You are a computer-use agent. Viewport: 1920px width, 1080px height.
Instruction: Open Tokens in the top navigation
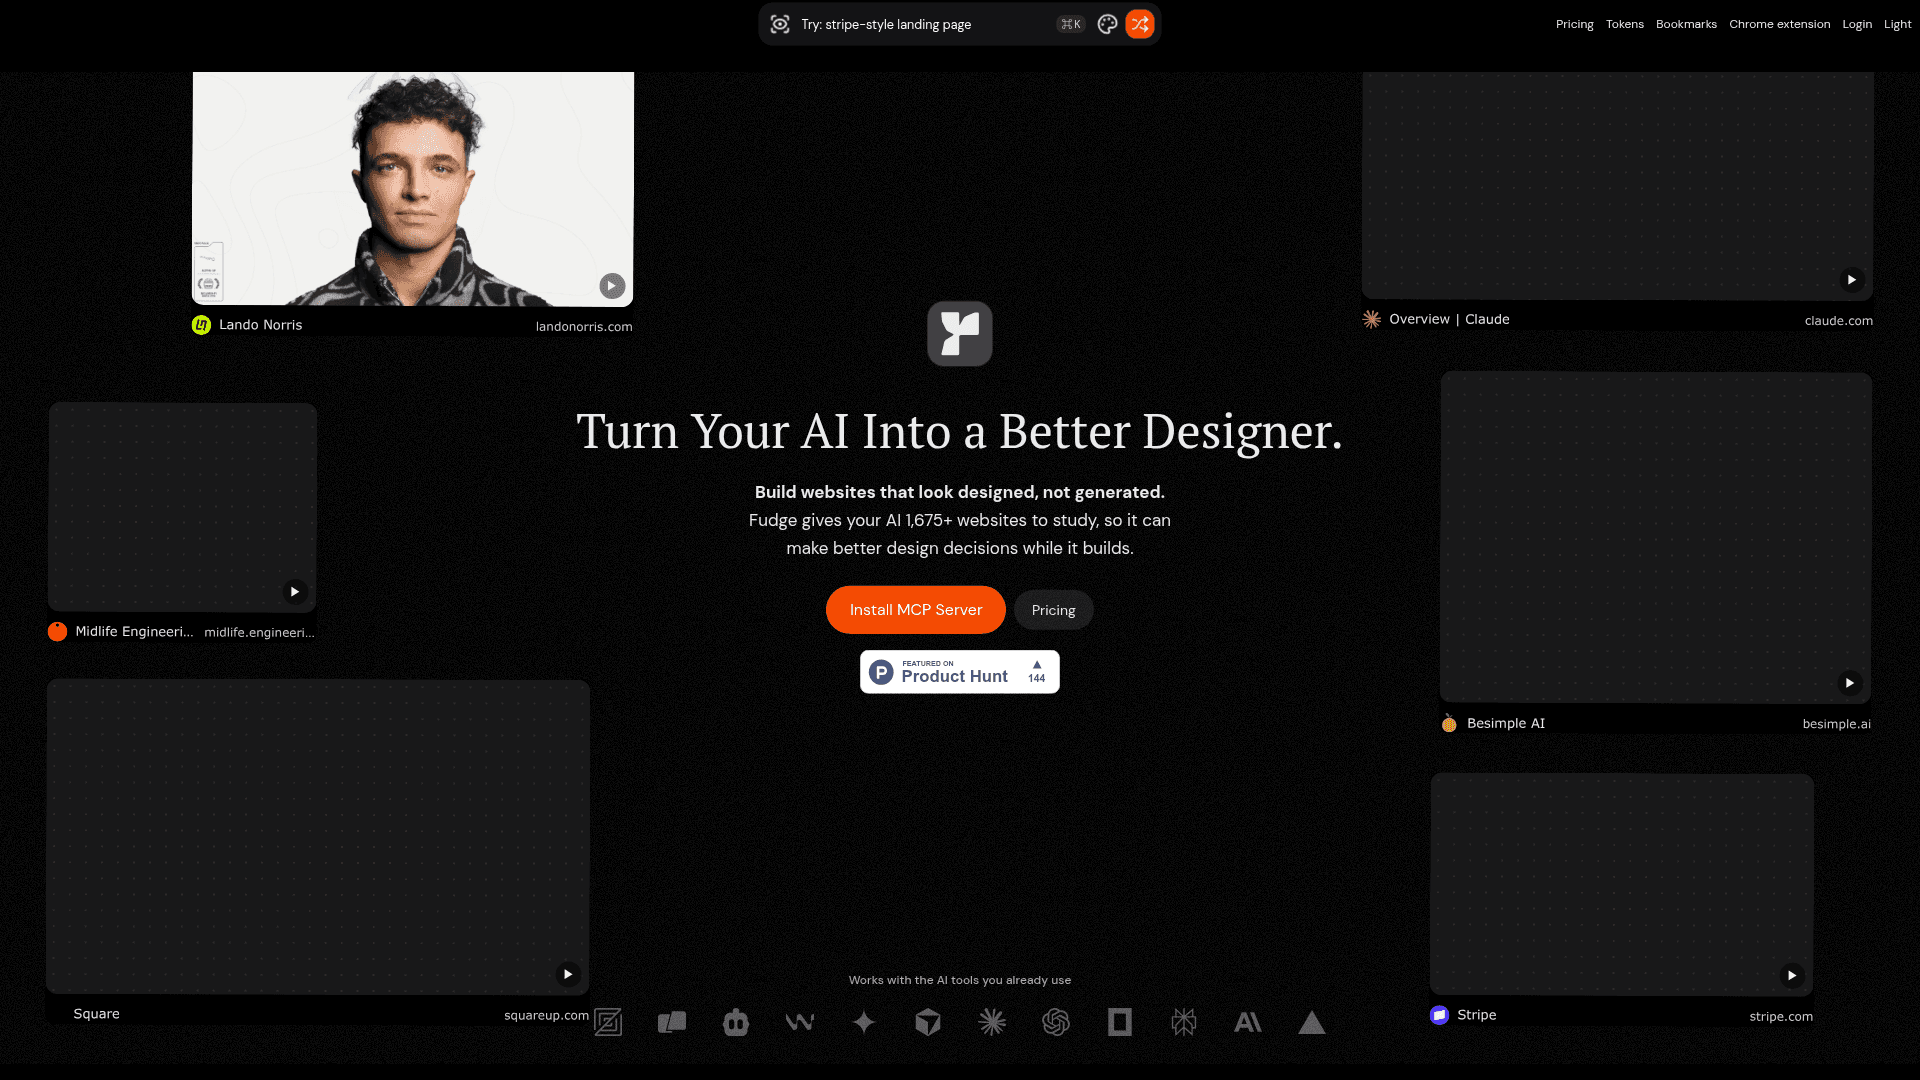pos(1624,24)
